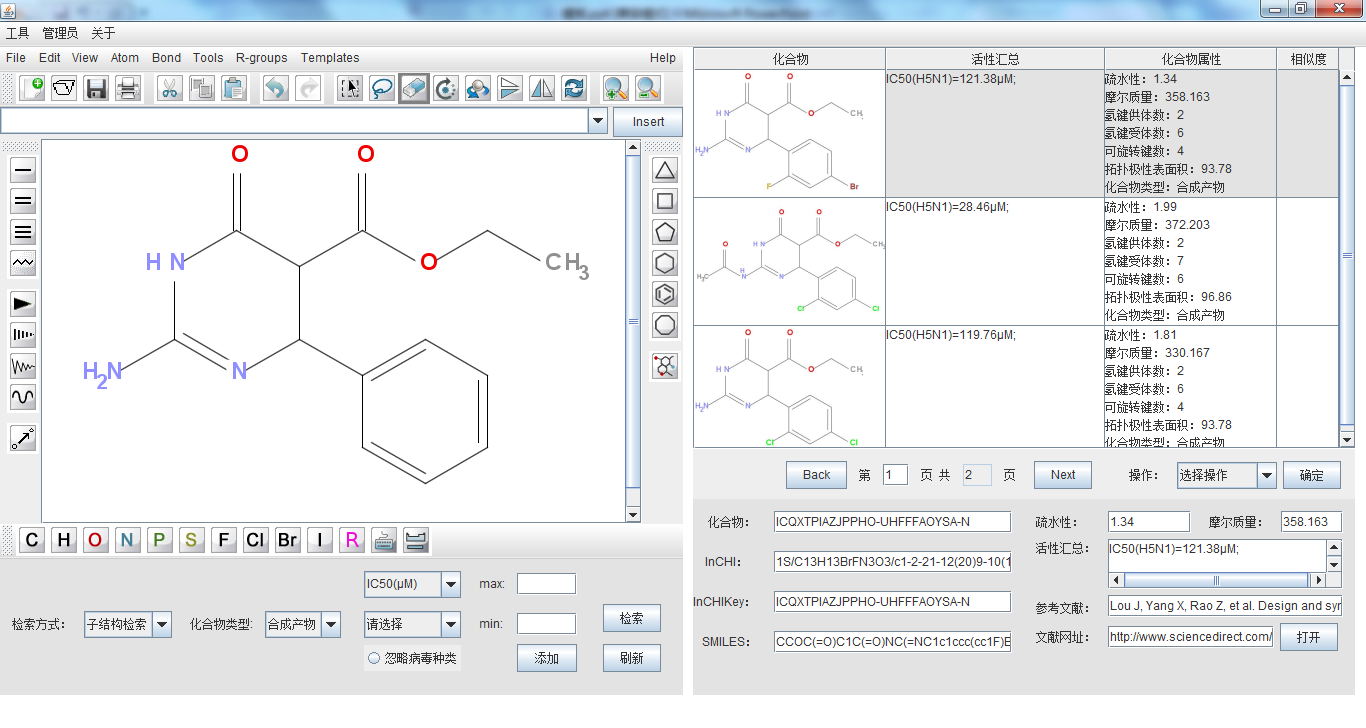This screenshot has height=728, width=1366.
Task: Click the Insert button
Action: coord(648,122)
